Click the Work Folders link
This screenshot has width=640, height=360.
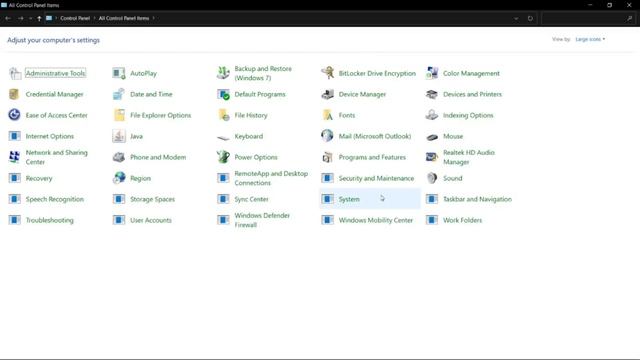pos(462,220)
